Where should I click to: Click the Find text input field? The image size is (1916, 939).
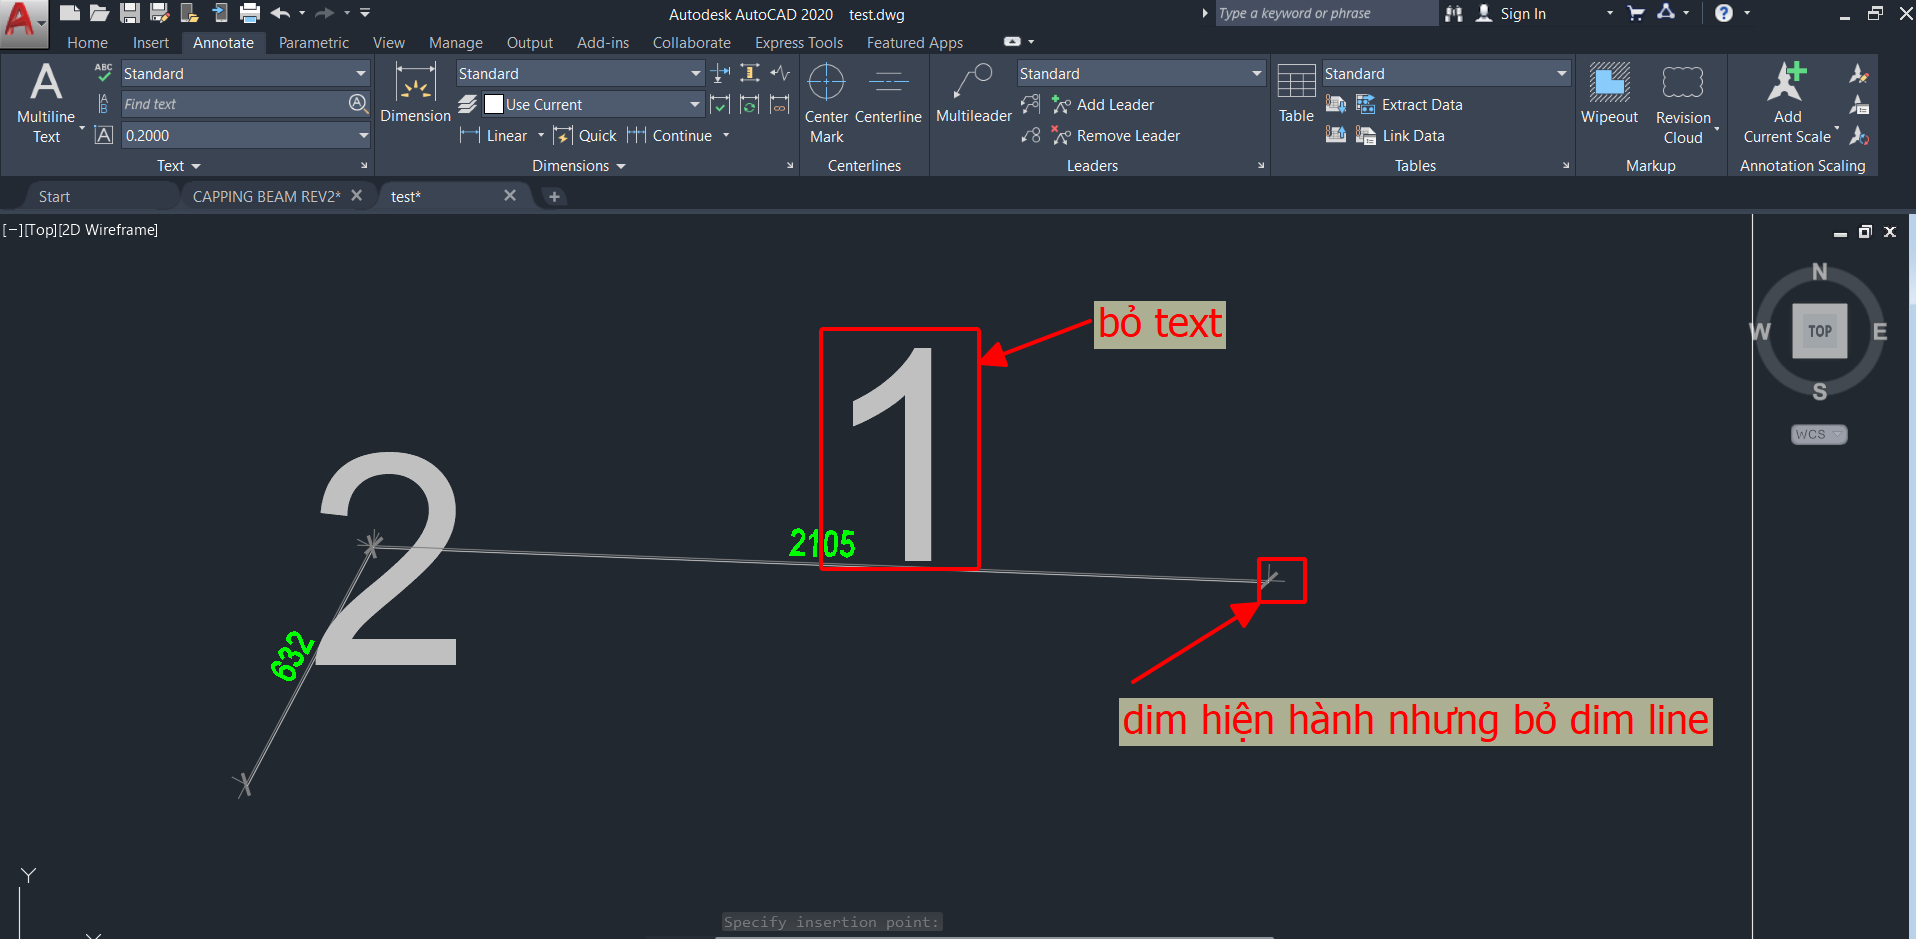point(234,104)
